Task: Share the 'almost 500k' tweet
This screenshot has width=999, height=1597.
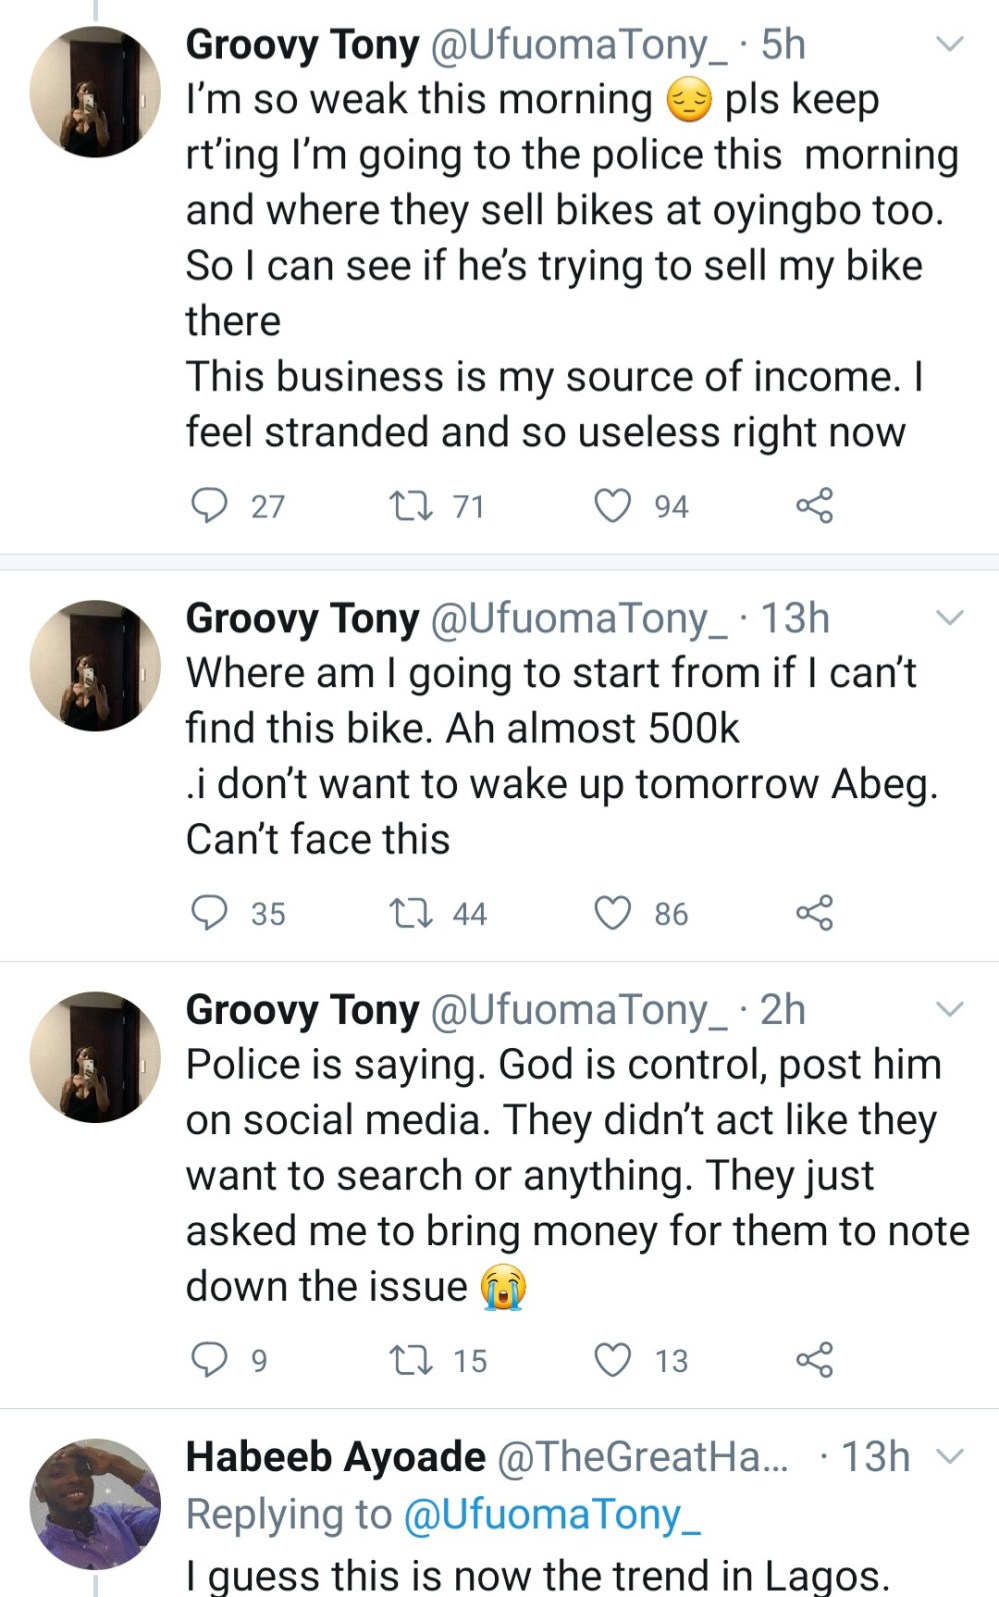Action: click(x=814, y=913)
